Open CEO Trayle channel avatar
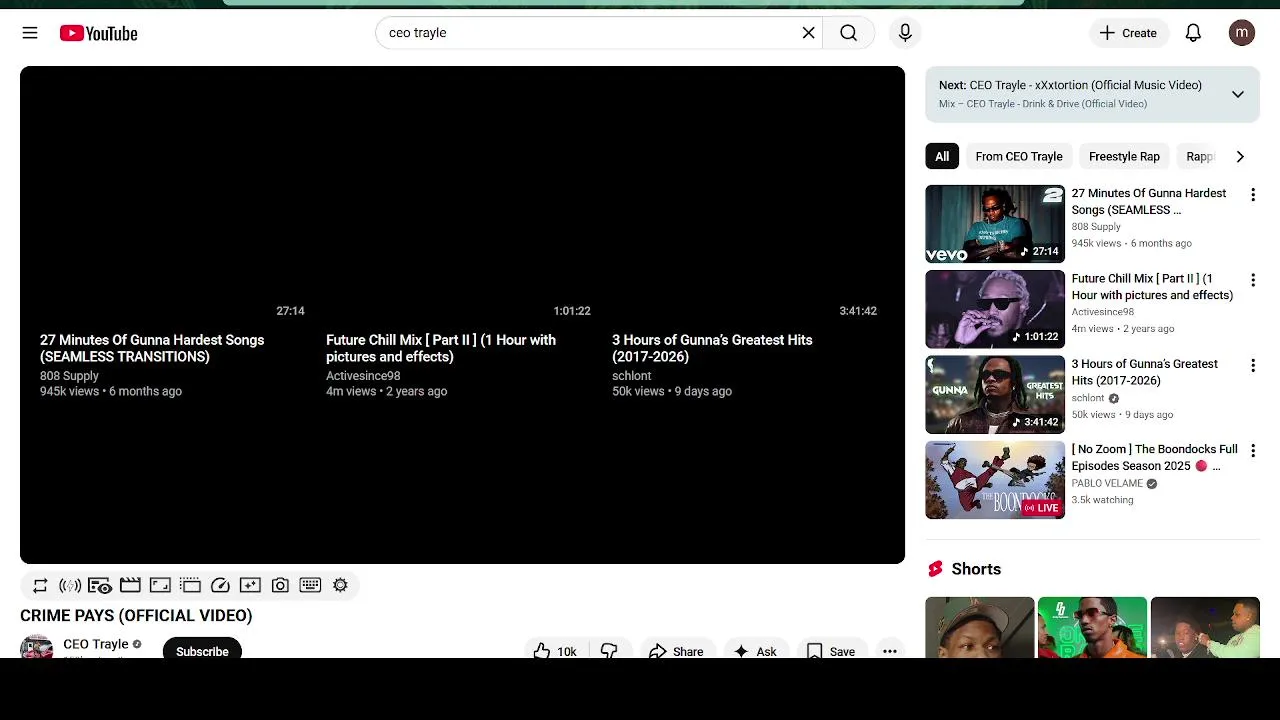This screenshot has height=720, width=1280. (36, 647)
